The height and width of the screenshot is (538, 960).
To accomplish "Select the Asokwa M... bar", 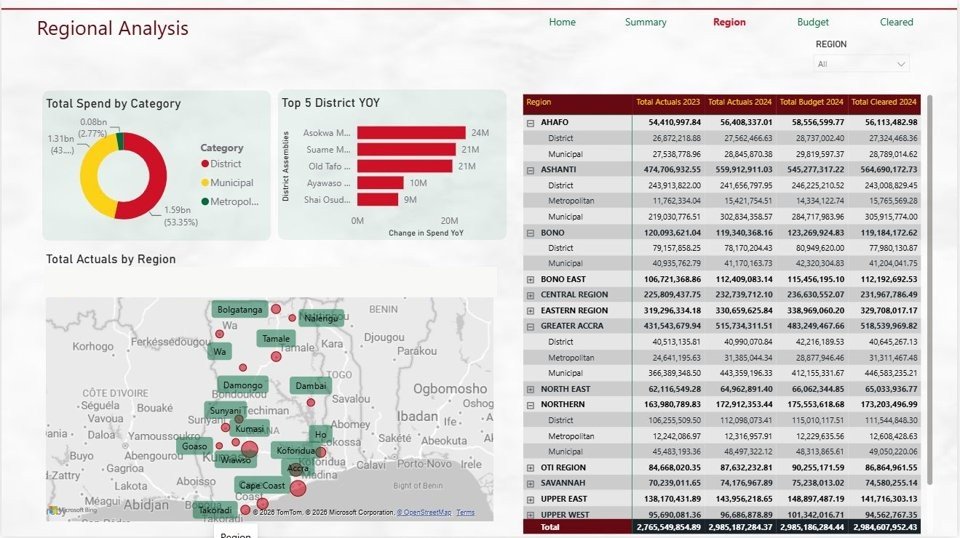I will pyautogui.click(x=411, y=133).
